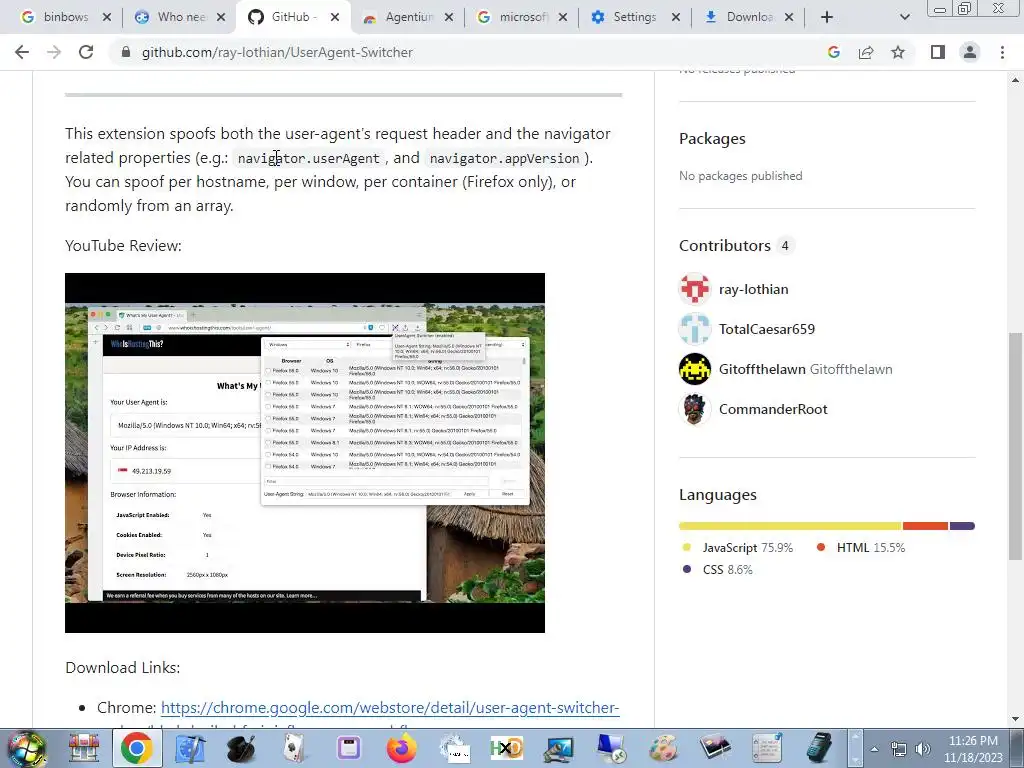Open the Remote Desktop taskbar icon
The width and height of the screenshot is (1024, 768).
[611, 748]
